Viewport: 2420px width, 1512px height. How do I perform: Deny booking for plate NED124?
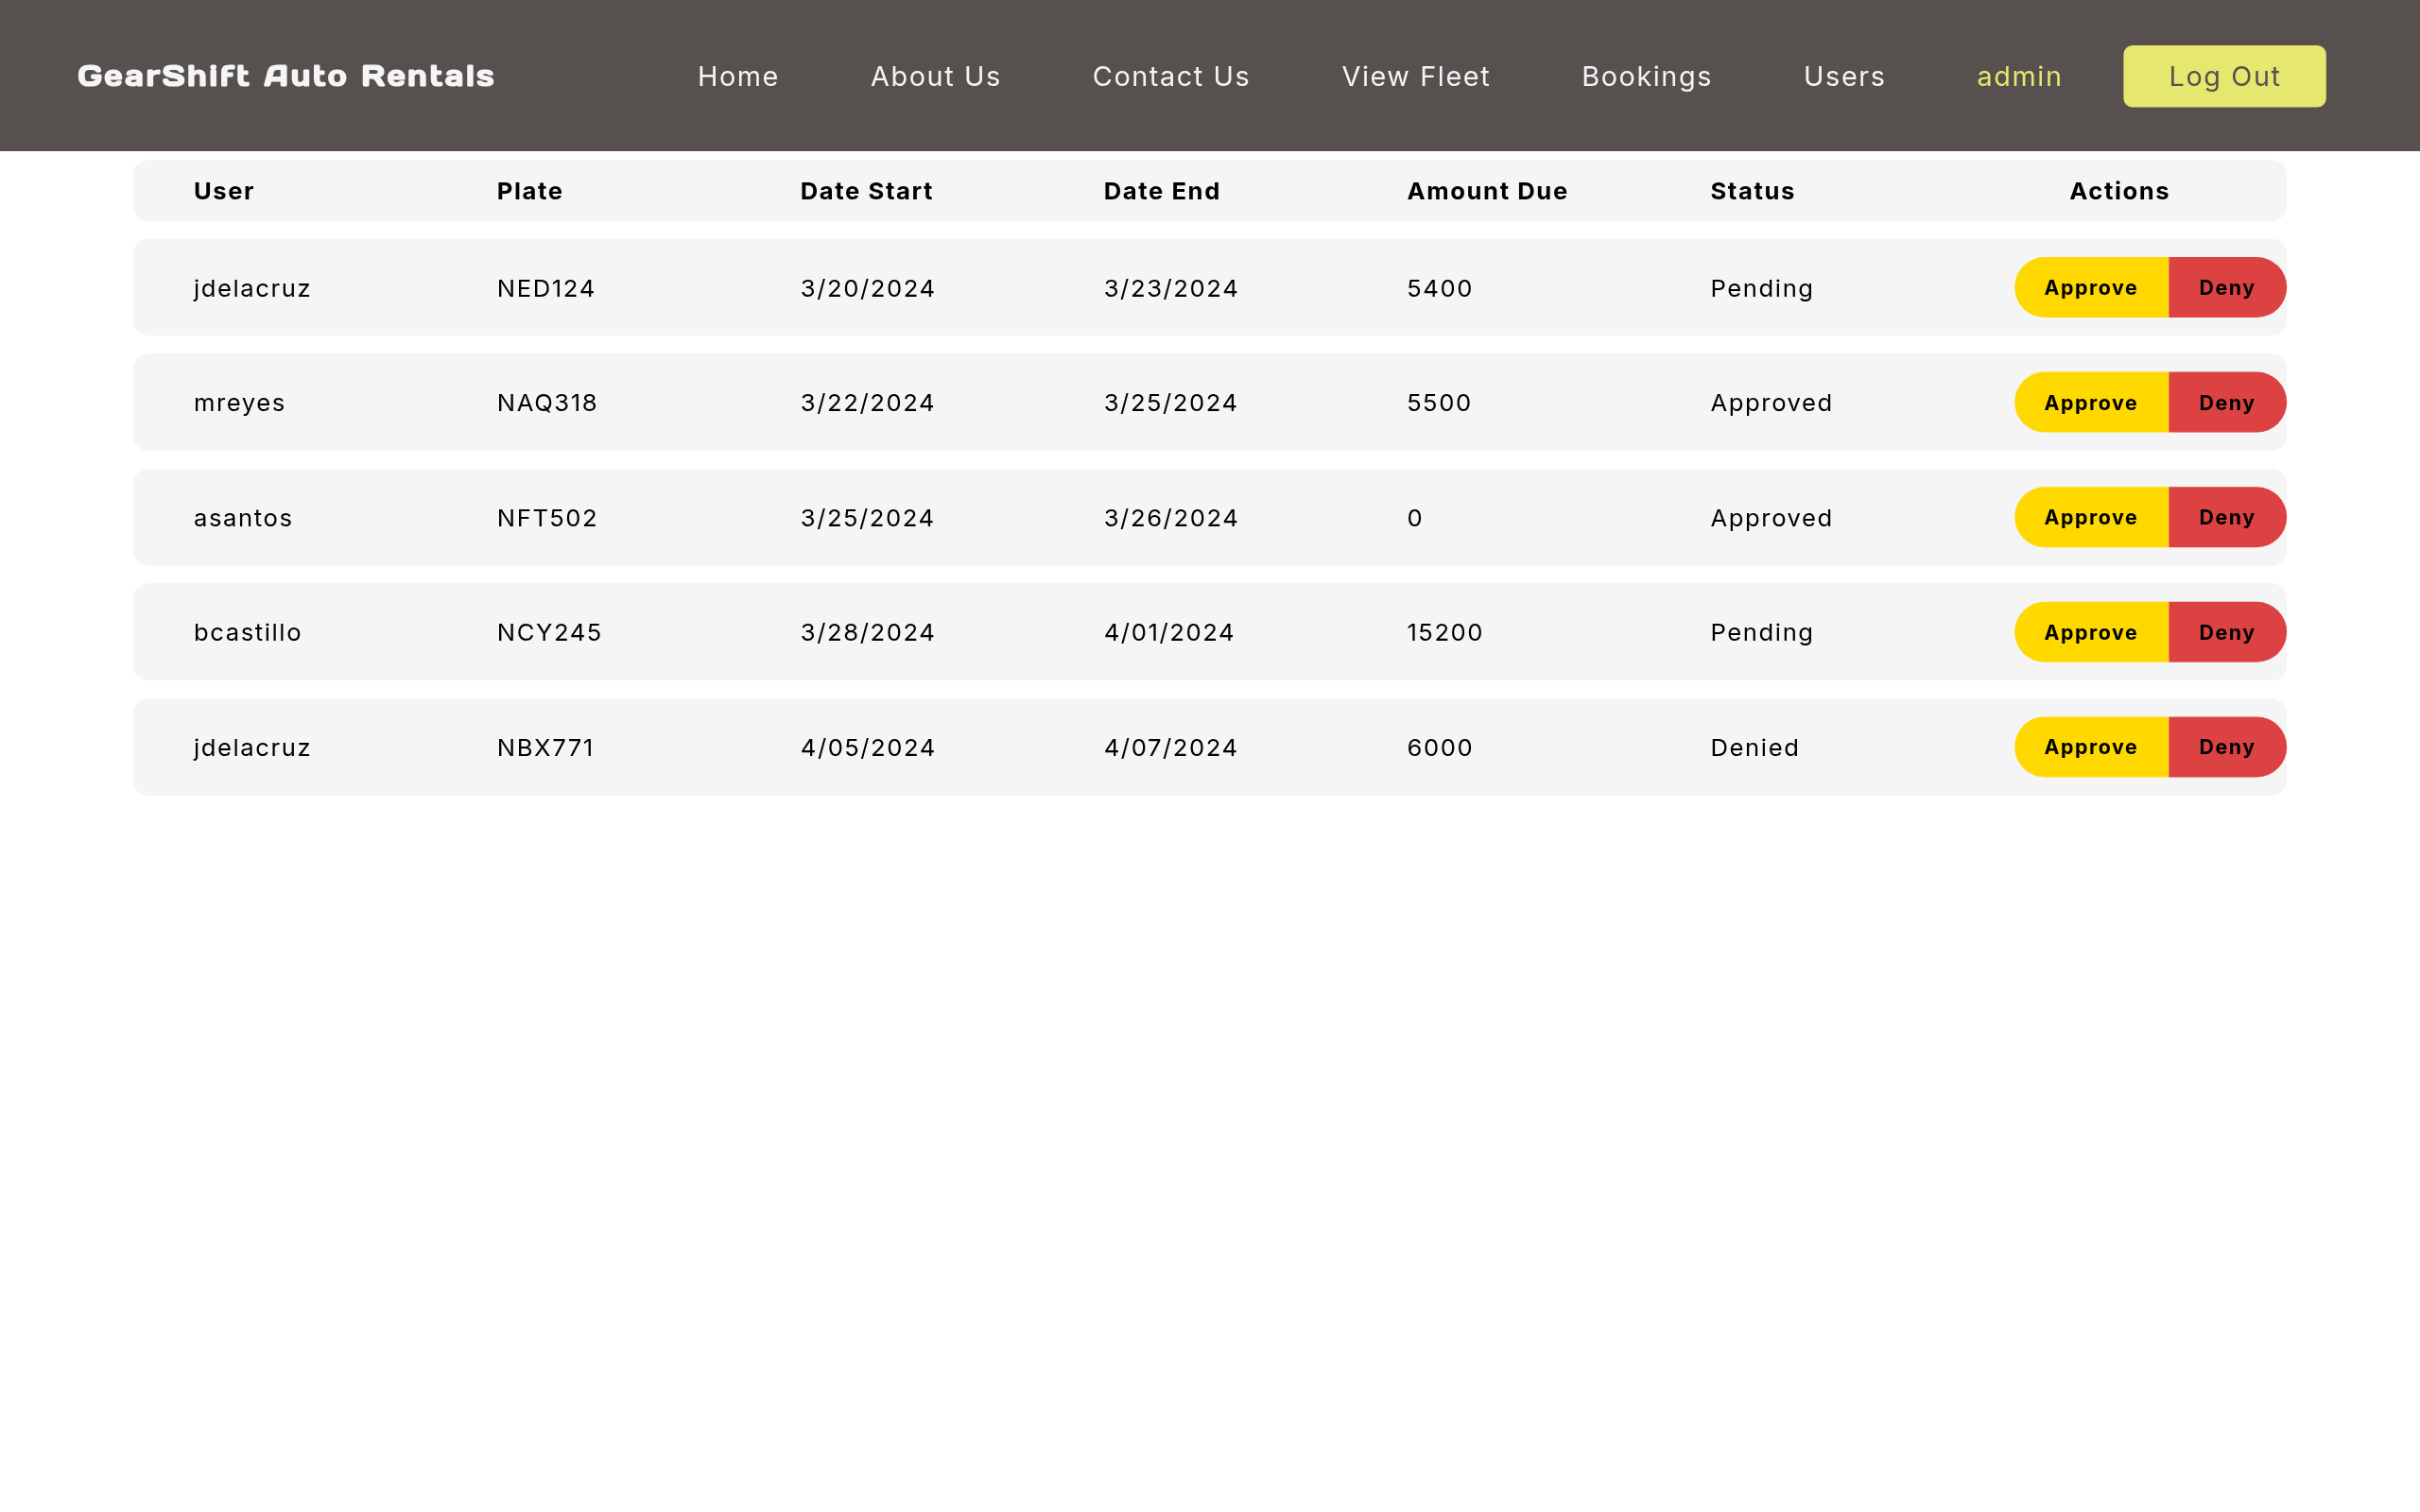click(2227, 287)
